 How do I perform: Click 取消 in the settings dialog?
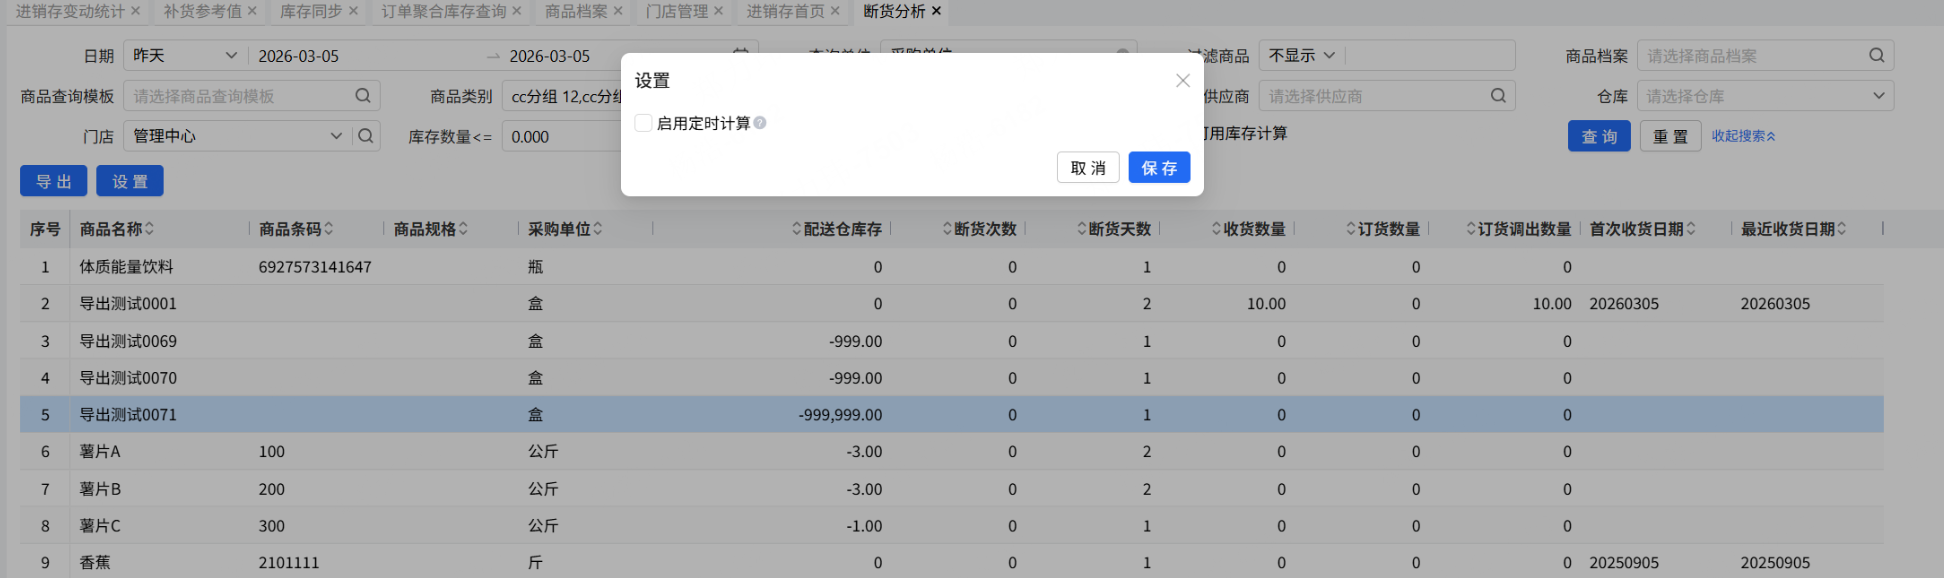1088,168
